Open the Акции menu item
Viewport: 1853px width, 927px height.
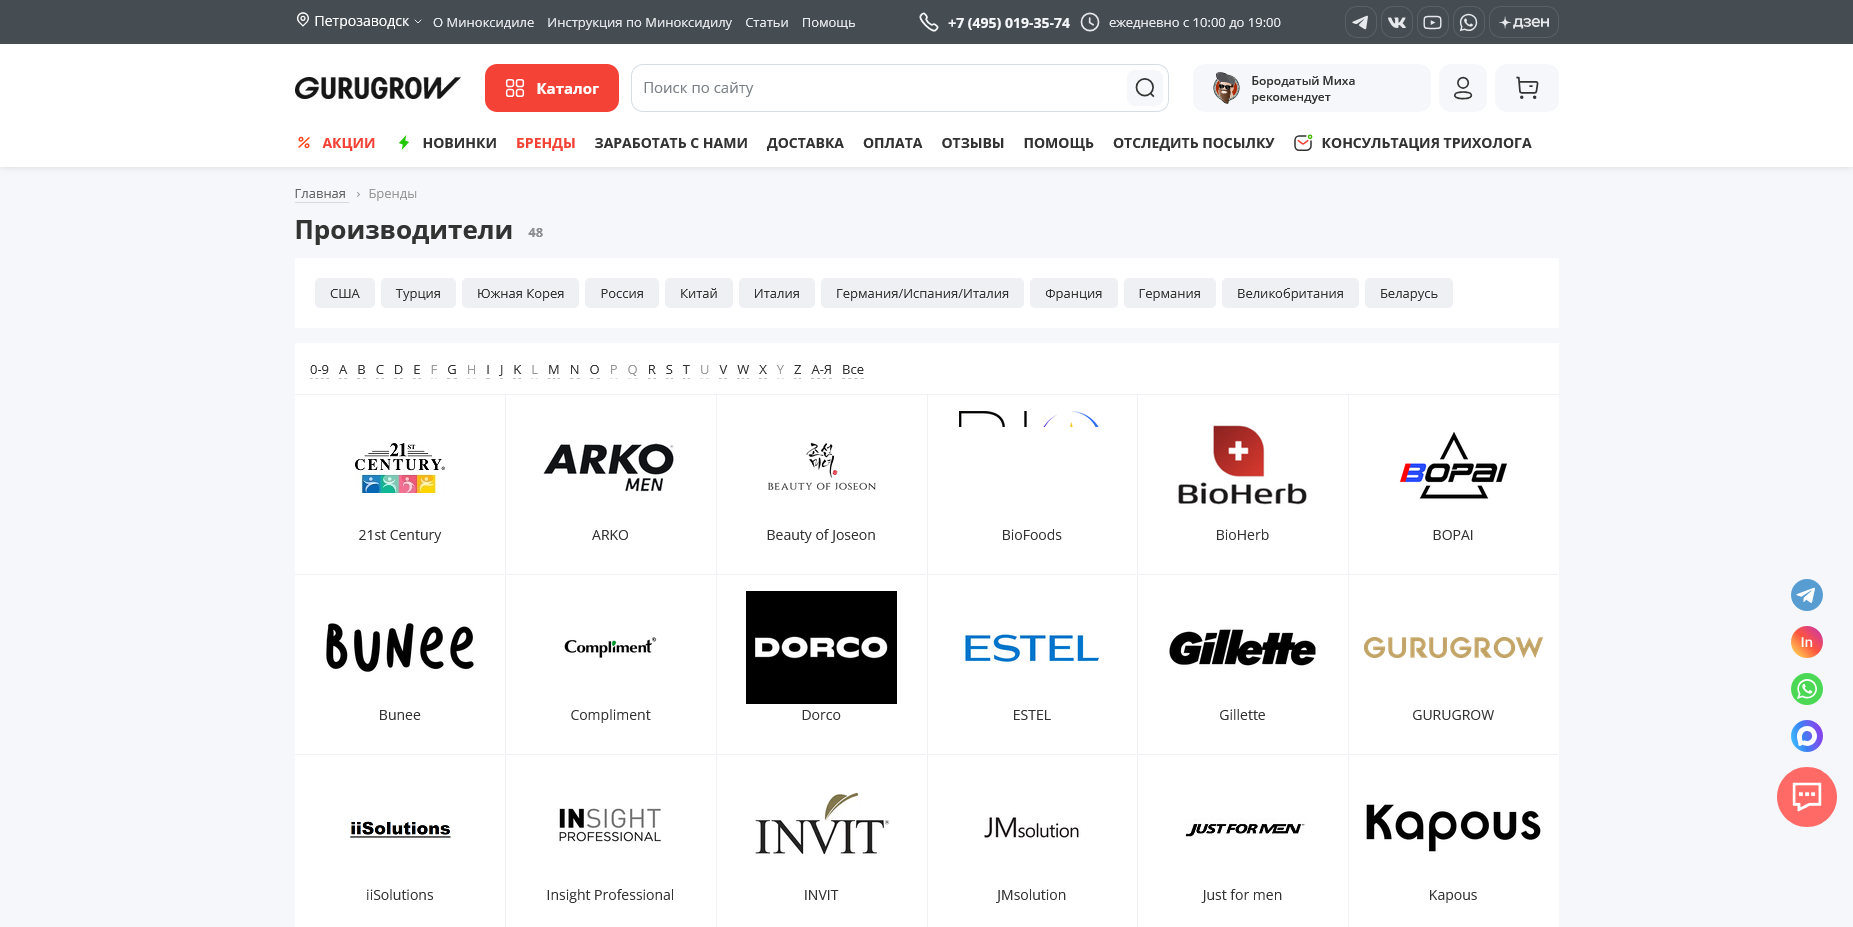[336, 143]
